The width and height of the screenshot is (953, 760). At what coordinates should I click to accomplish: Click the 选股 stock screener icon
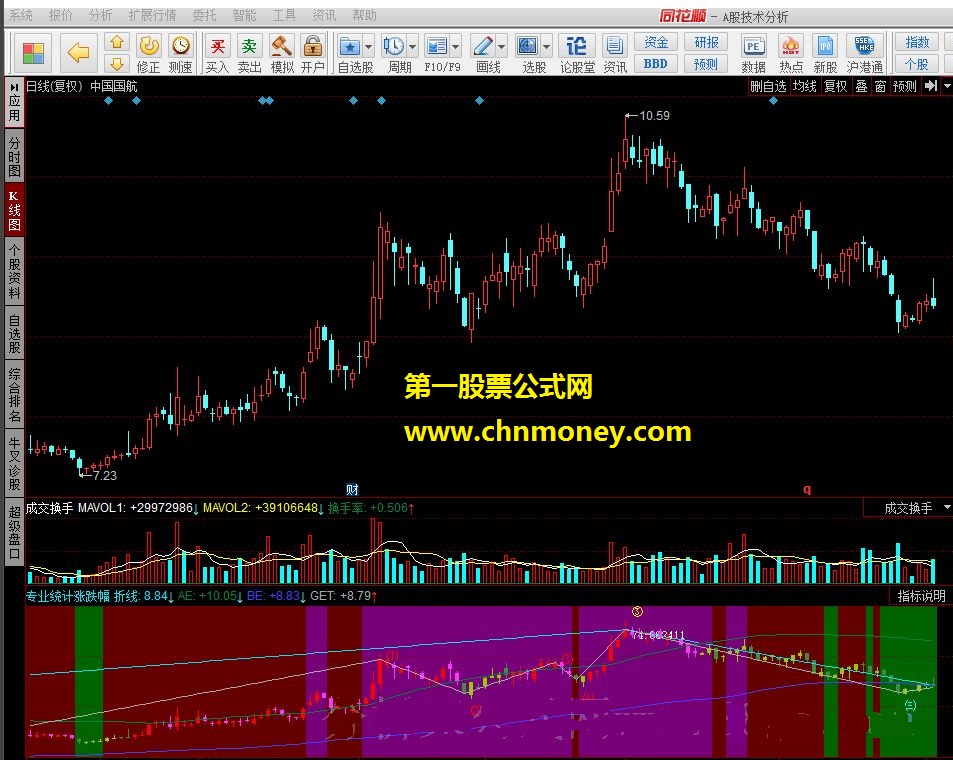528,46
